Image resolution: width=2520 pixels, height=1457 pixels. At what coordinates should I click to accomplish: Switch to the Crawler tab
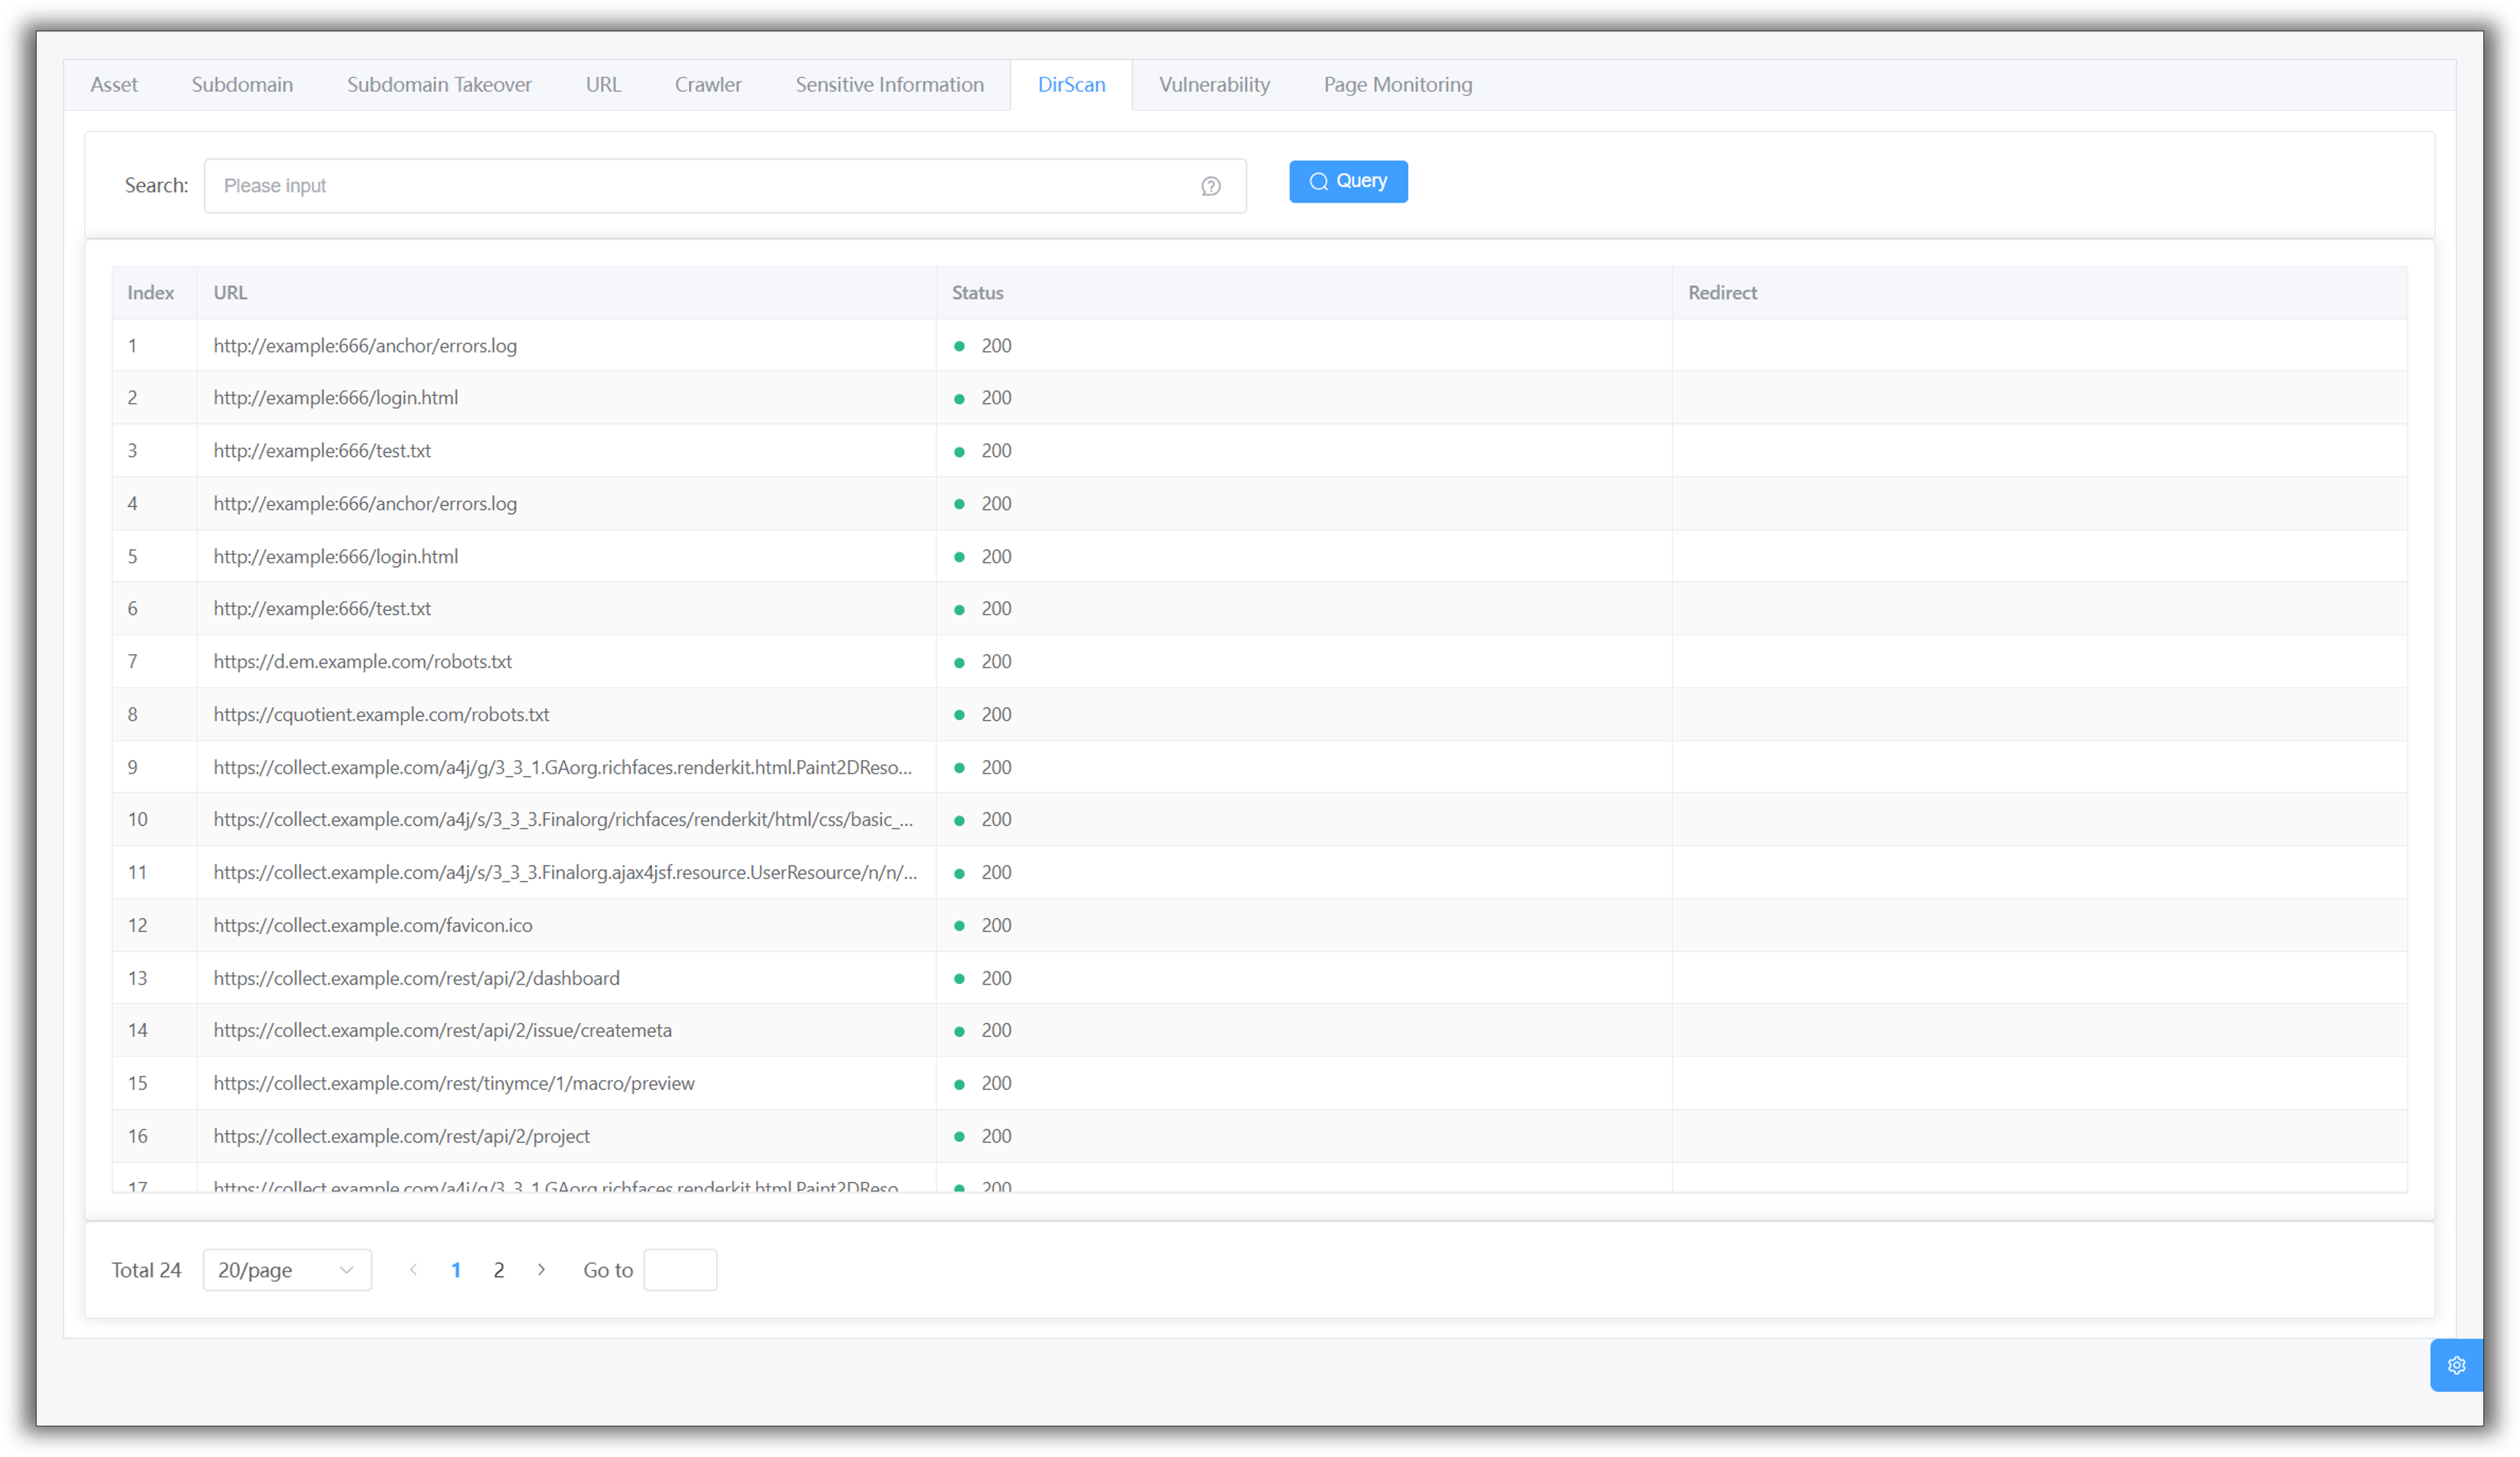[708, 85]
